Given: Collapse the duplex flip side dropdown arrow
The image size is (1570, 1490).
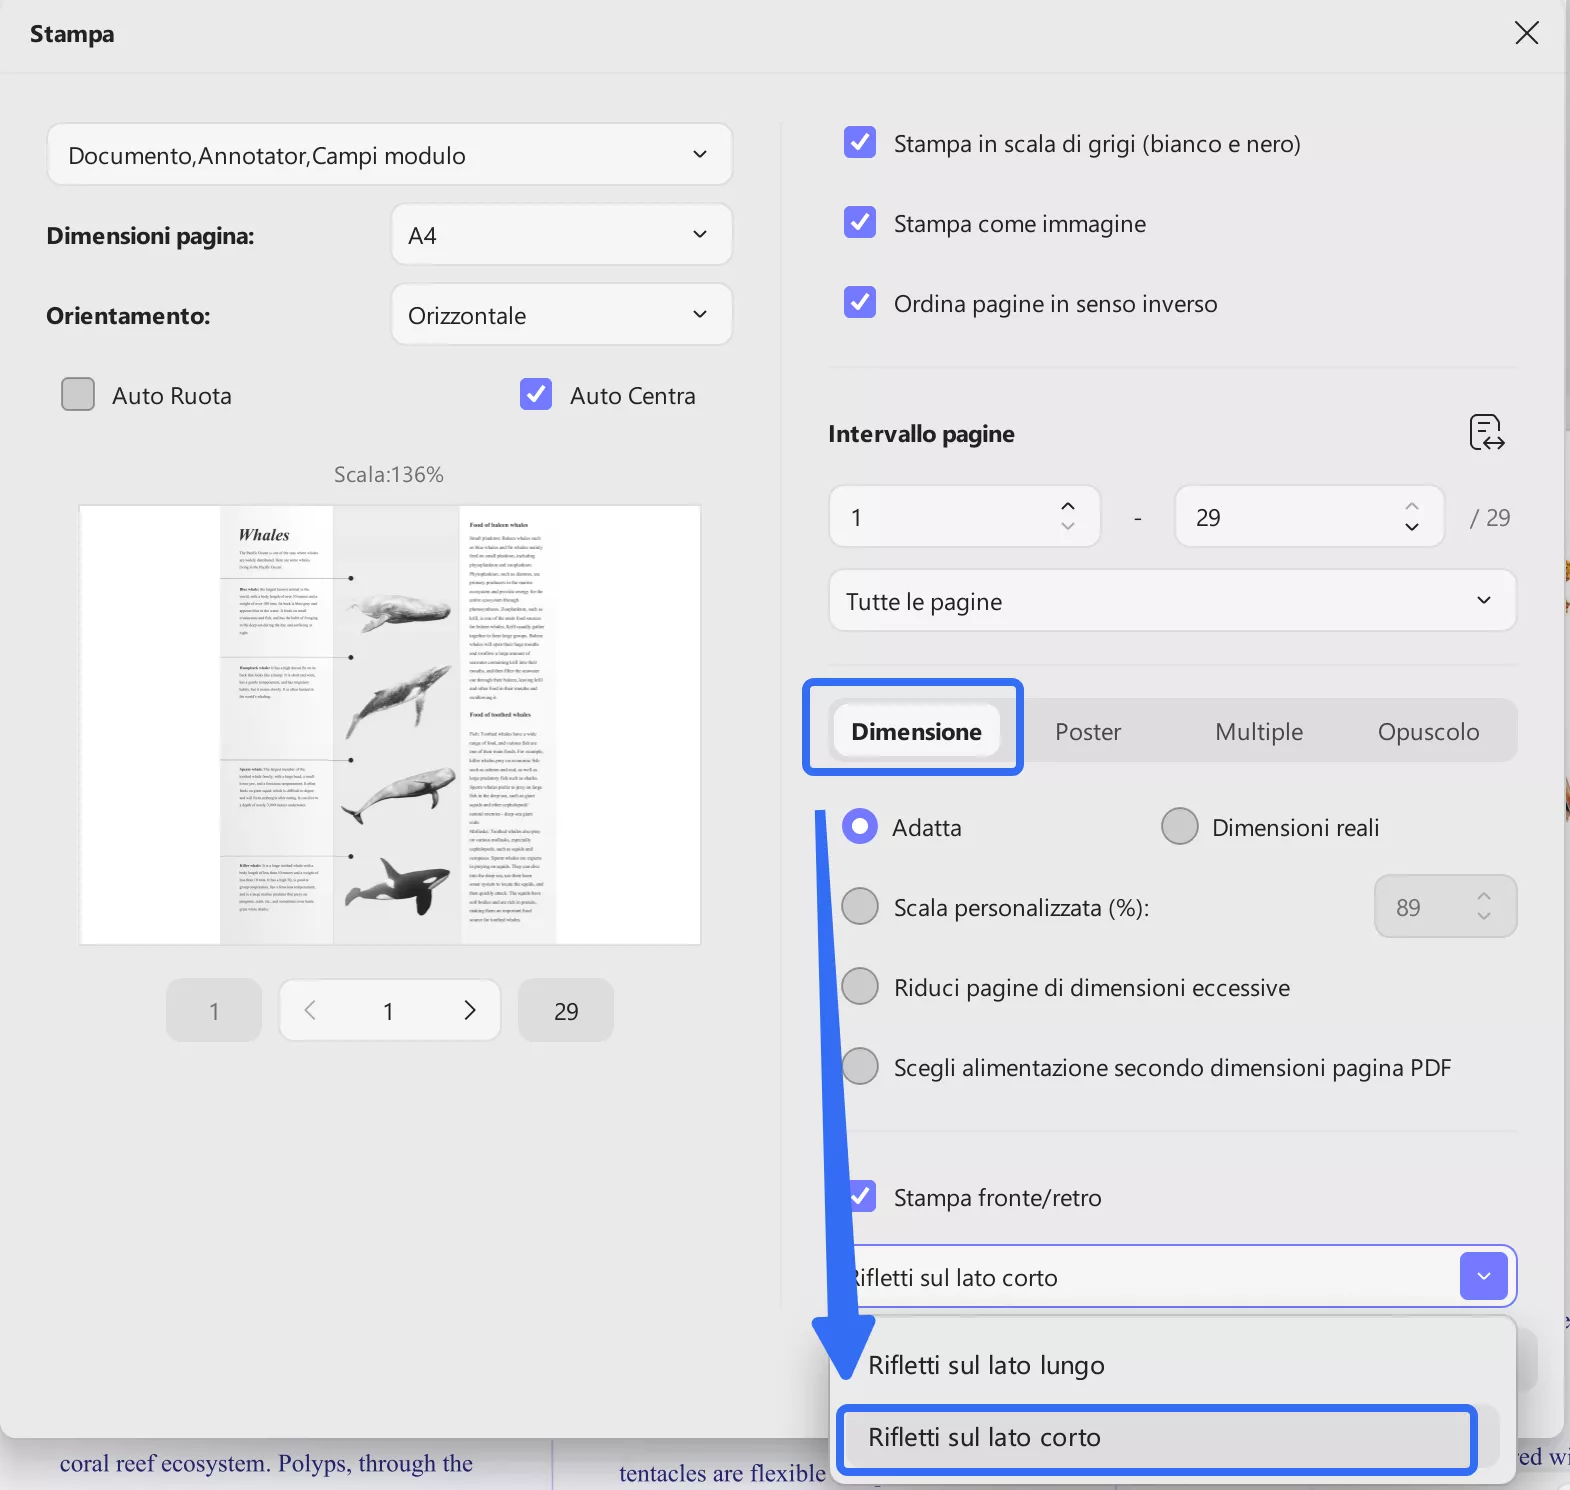Looking at the screenshot, I should (x=1484, y=1276).
